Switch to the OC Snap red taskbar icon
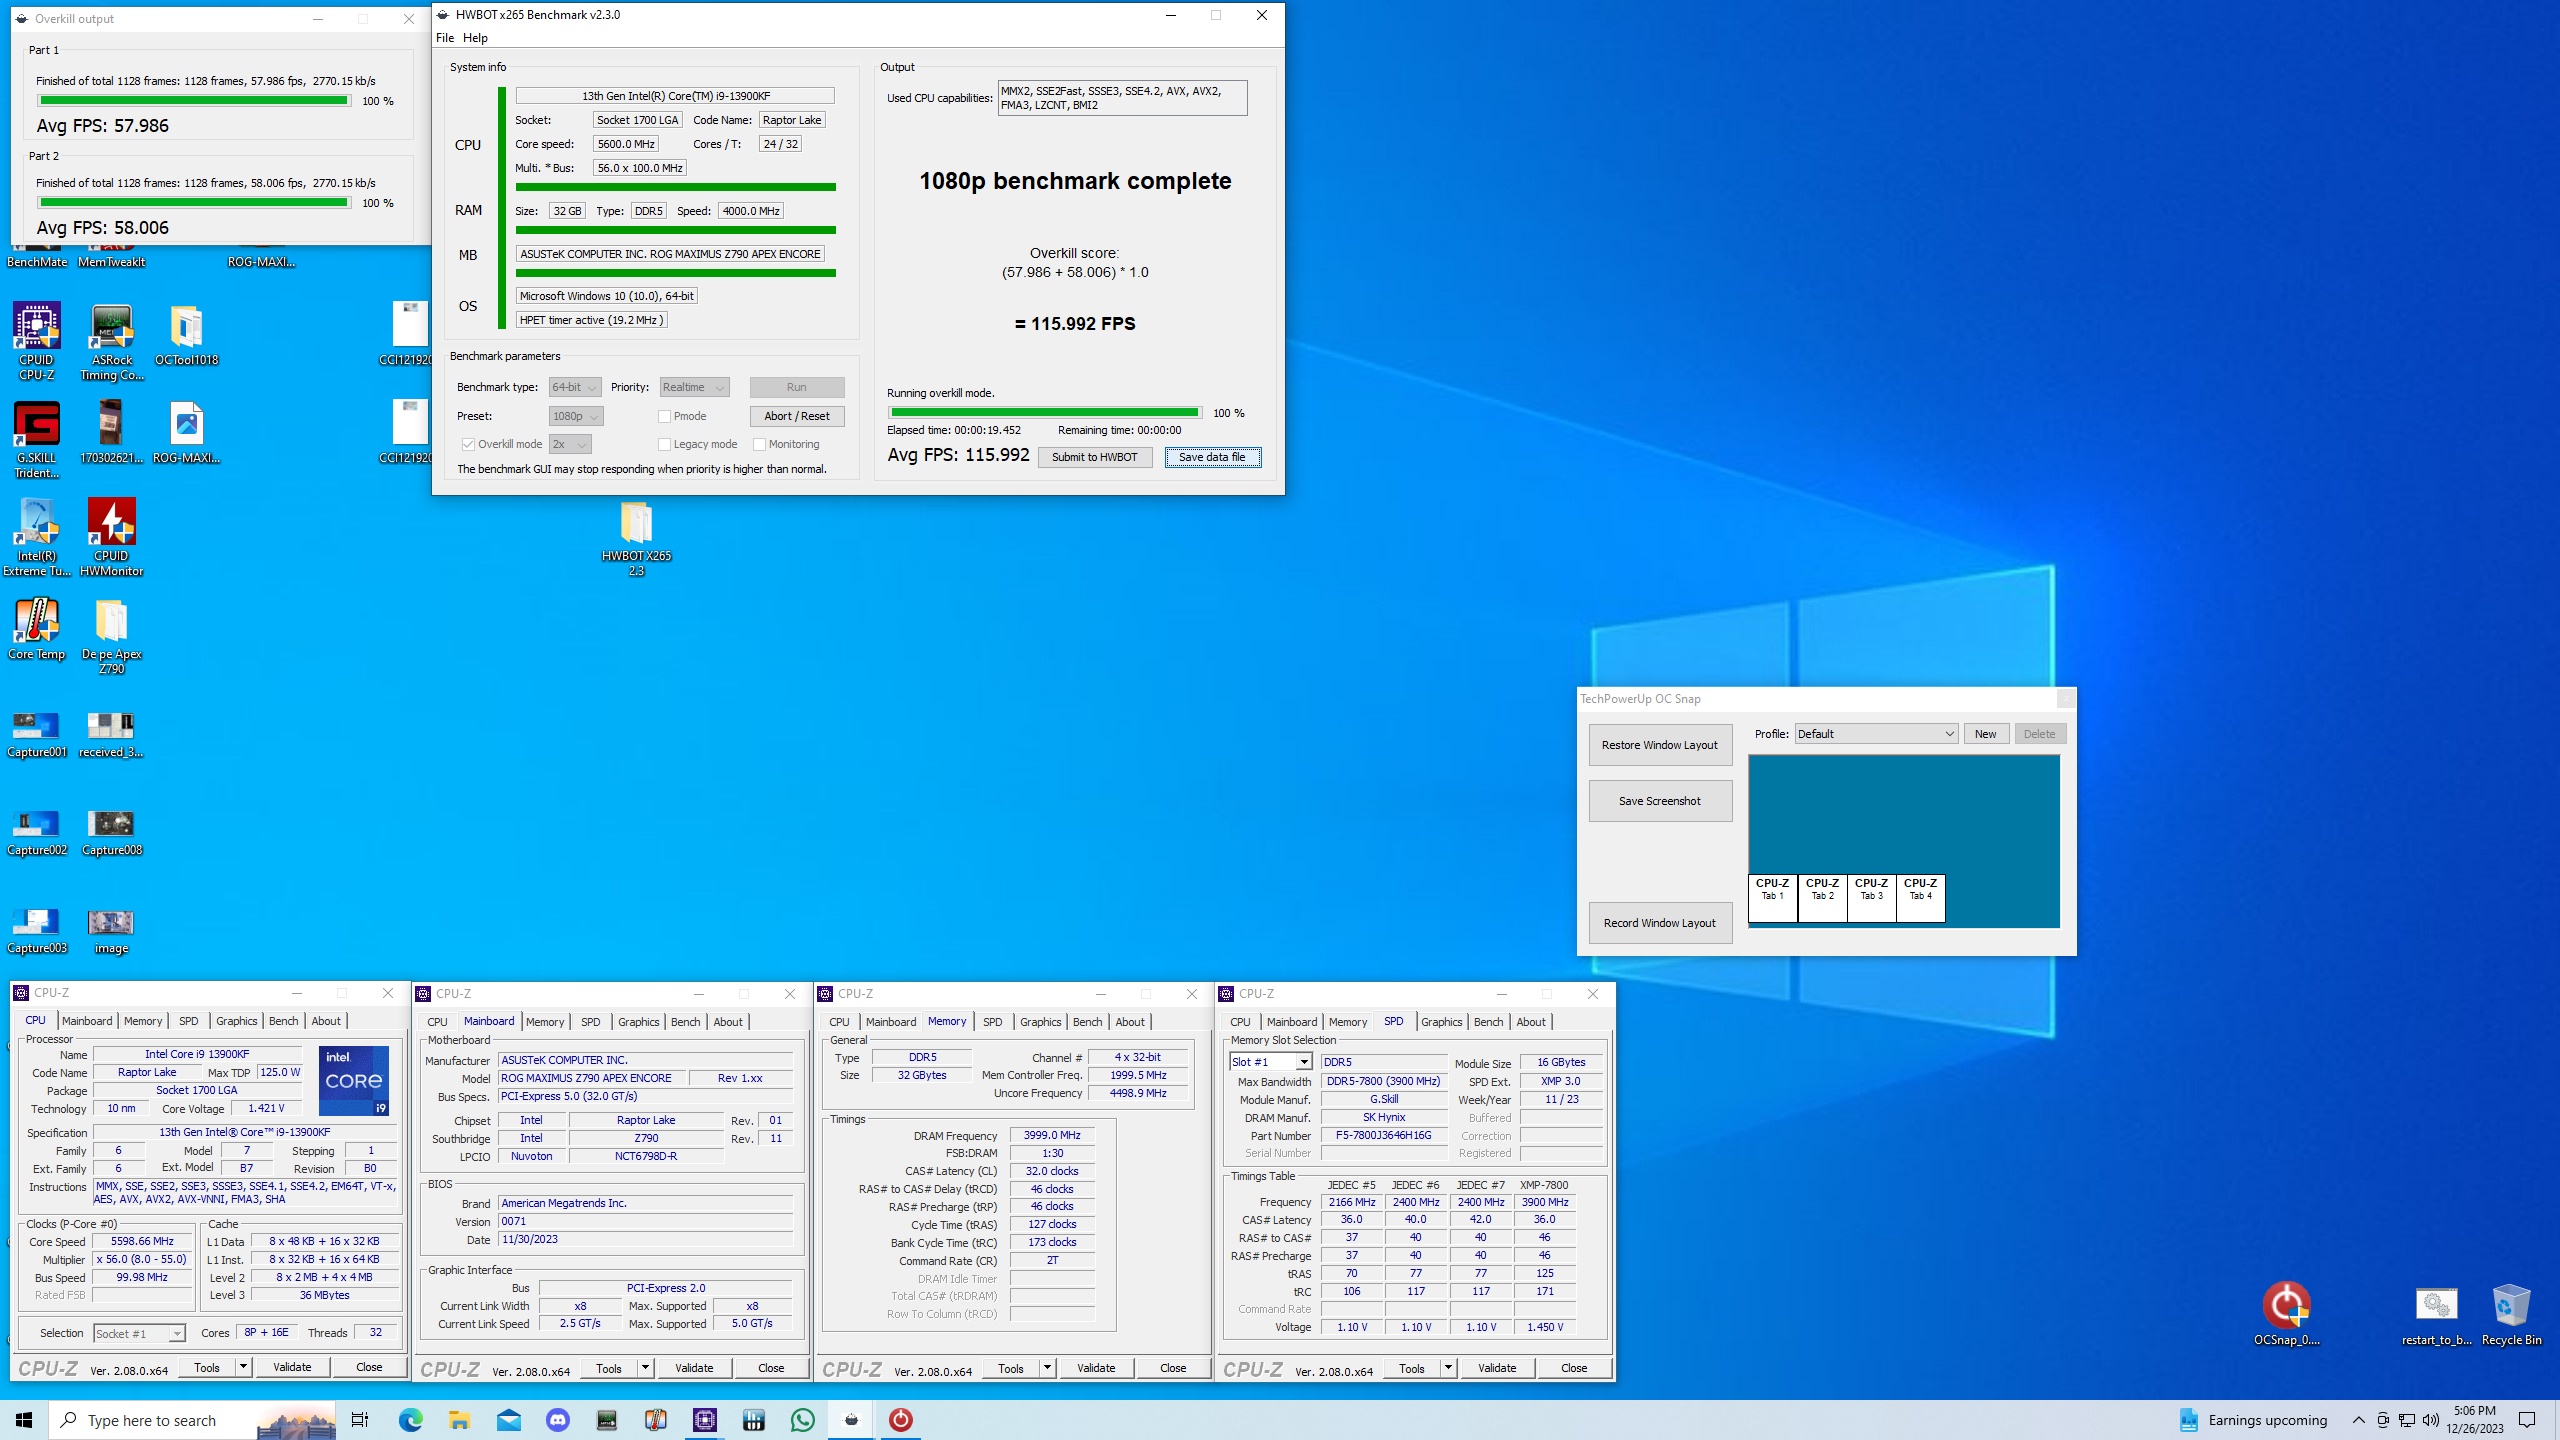Image resolution: width=2560 pixels, height=1440 pixels. point(900,1420)
